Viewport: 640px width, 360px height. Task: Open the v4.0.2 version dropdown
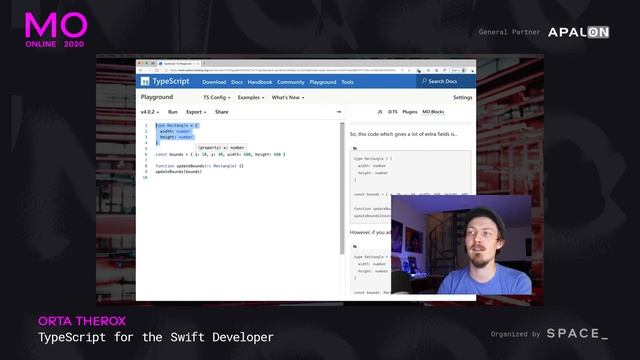(x=150, y=112)
